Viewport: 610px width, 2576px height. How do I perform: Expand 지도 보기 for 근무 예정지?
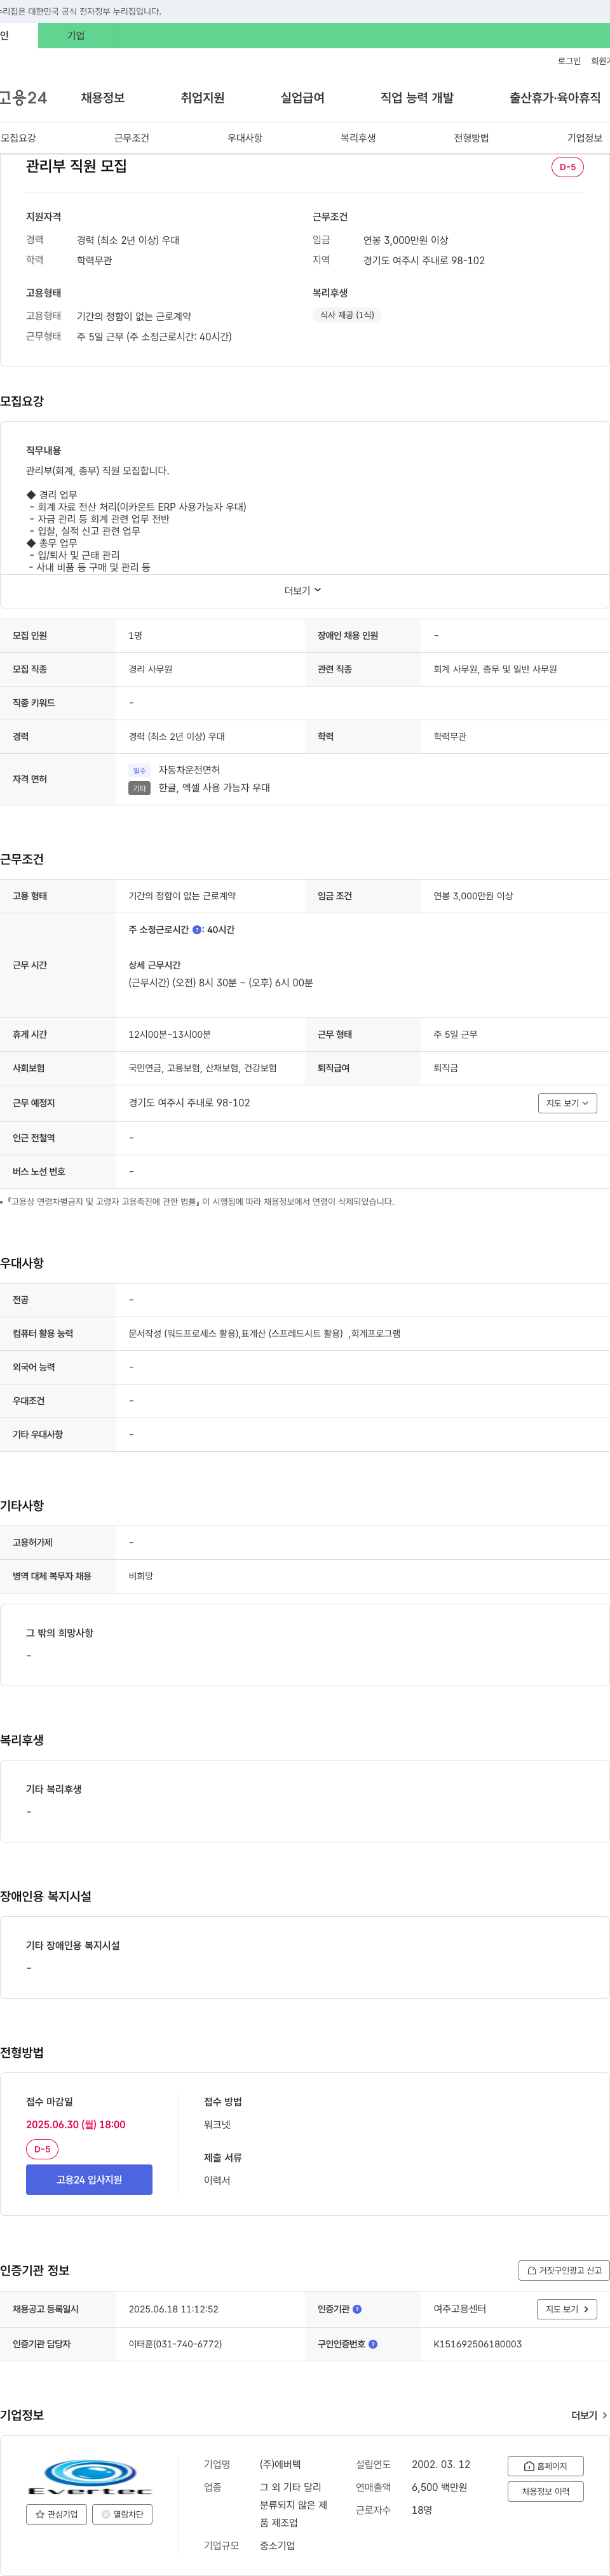[x=567, y=1103]
